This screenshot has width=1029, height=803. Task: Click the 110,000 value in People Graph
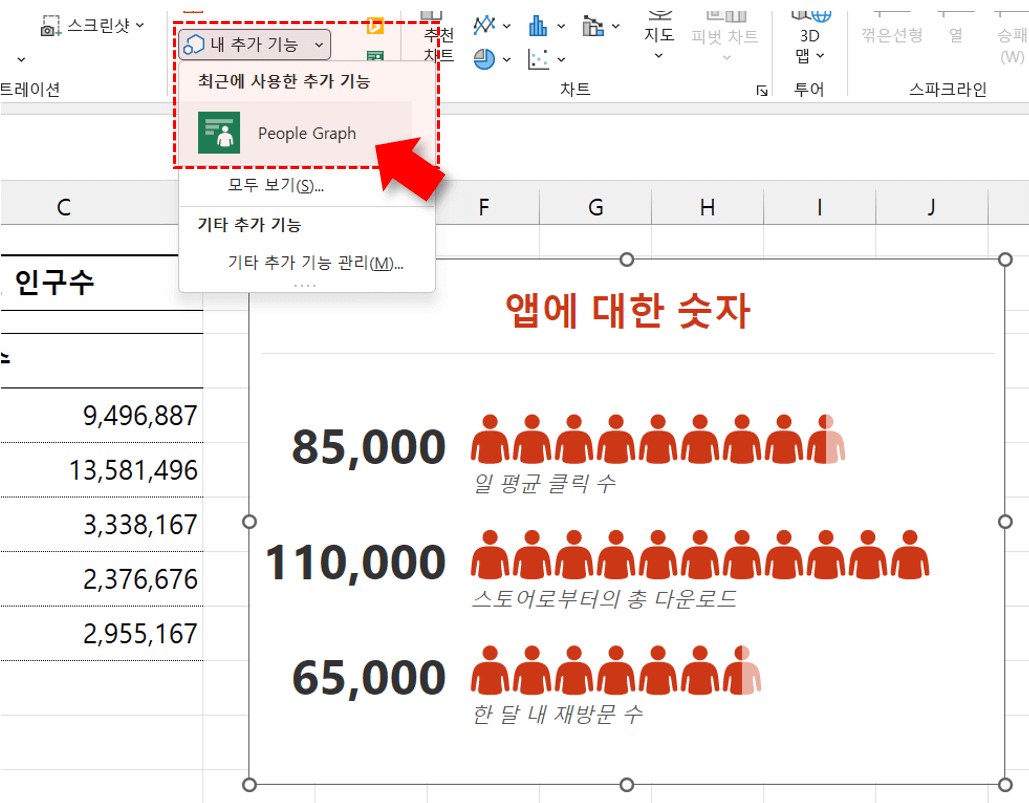[x=355, y=563]
